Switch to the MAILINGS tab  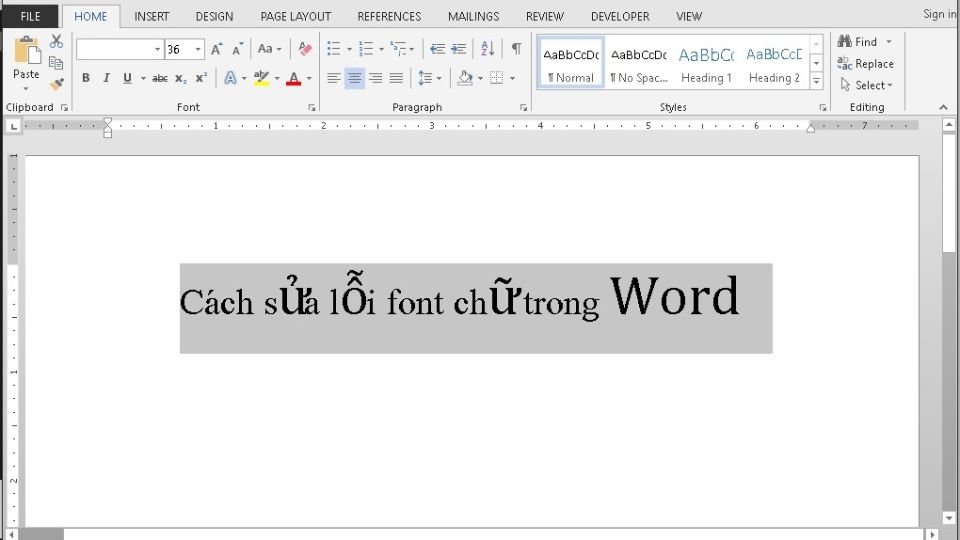click(473, 17)
